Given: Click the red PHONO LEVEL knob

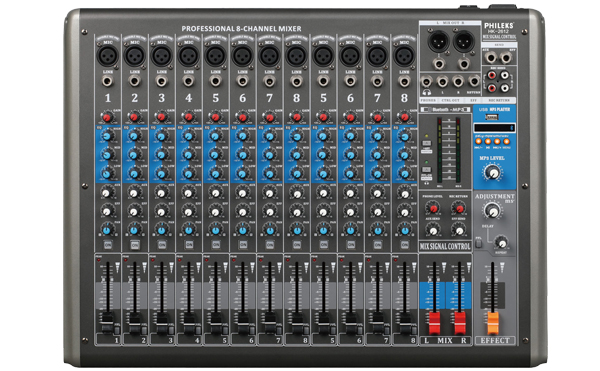Looking at the screenshot, I should (x=433, y=208).
